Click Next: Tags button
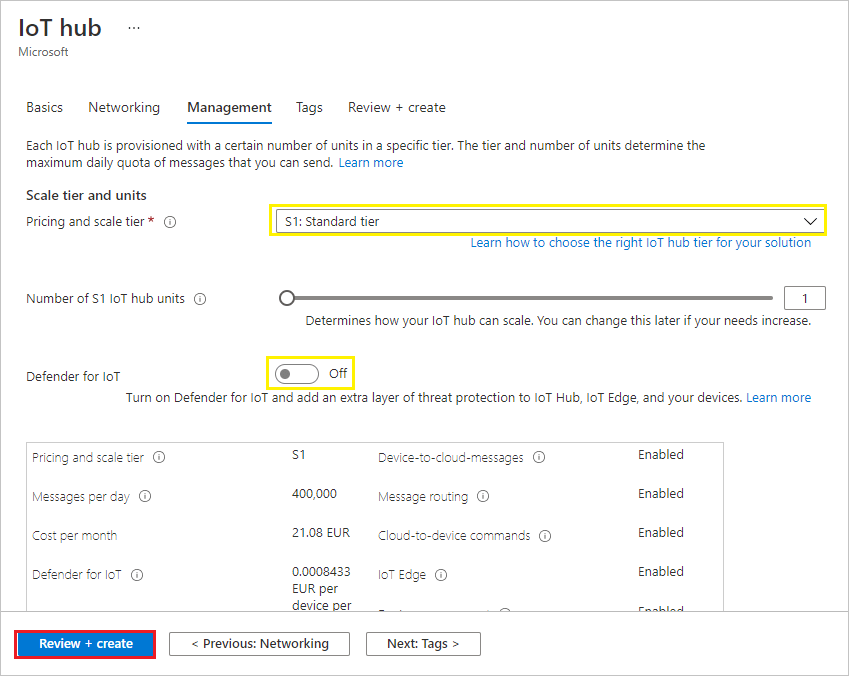This screenshot has height=676, width=849. 422,644
